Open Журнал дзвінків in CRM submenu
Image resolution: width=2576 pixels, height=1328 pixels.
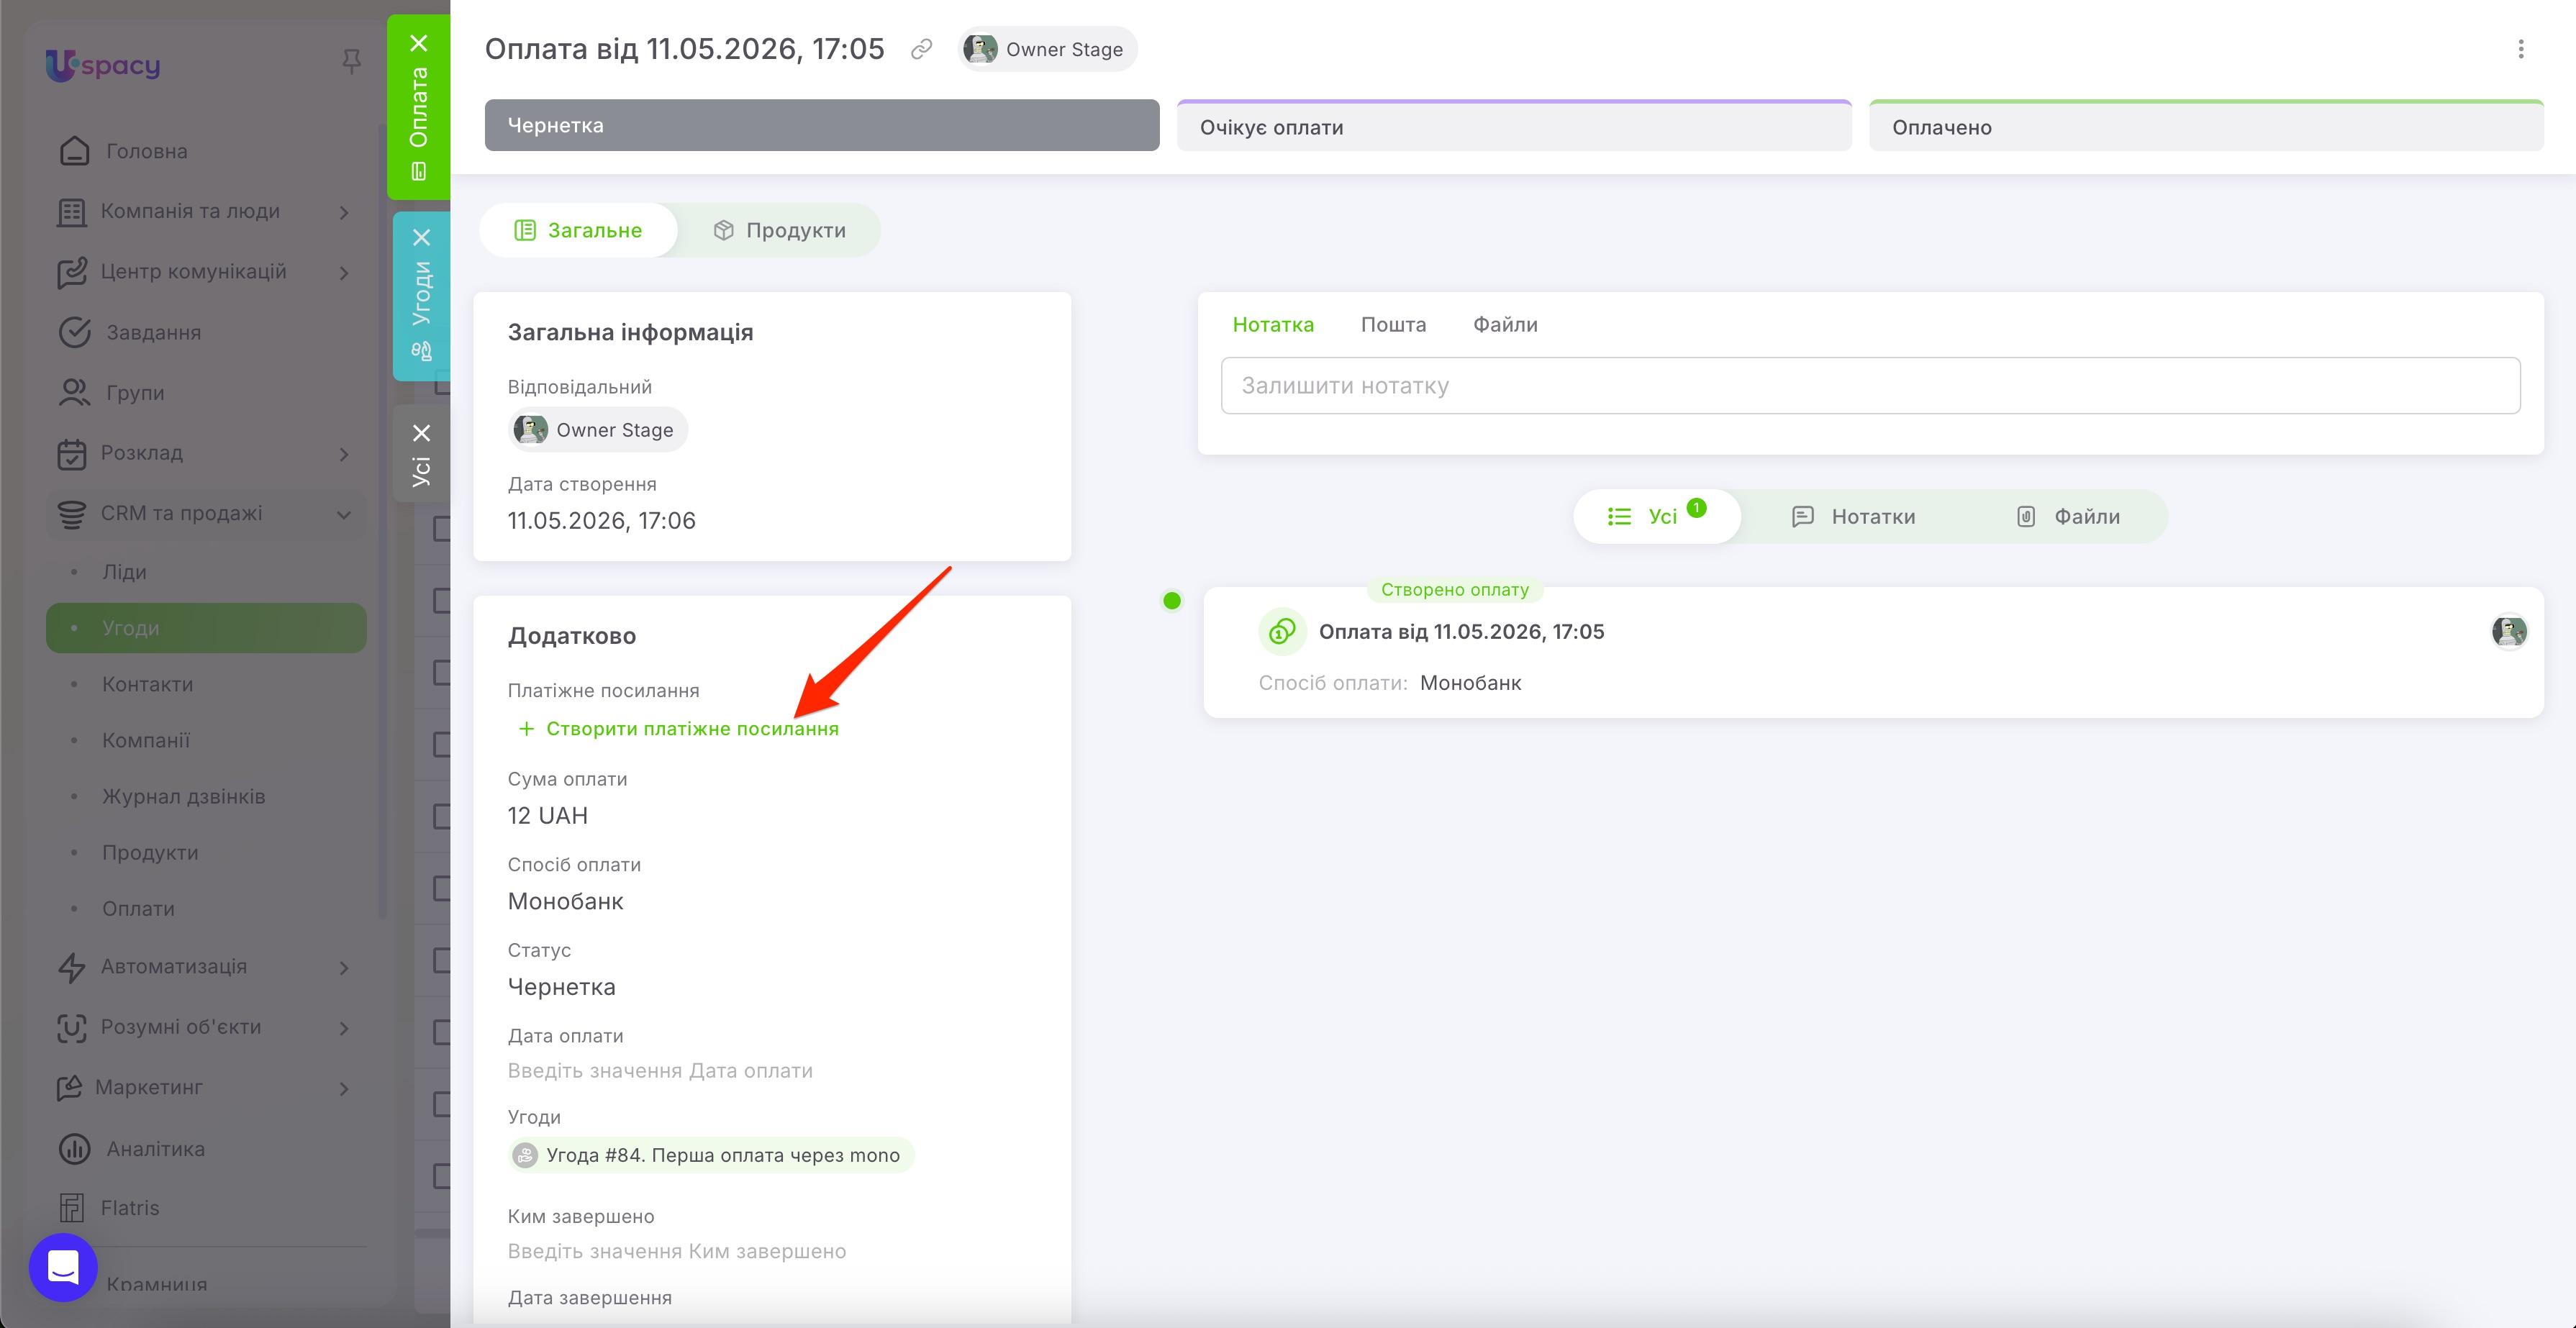click(183, 797)
